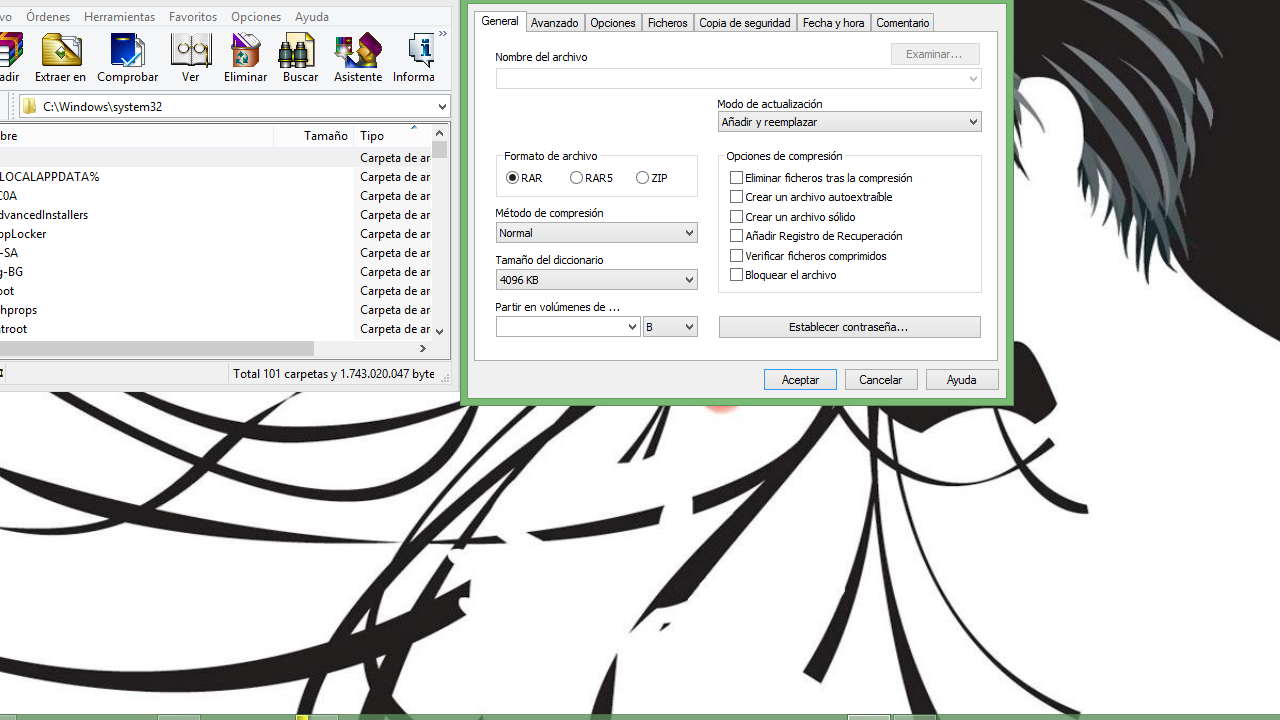Open WinRAR's Opciones menu
1280x720 pixels.
256,17
